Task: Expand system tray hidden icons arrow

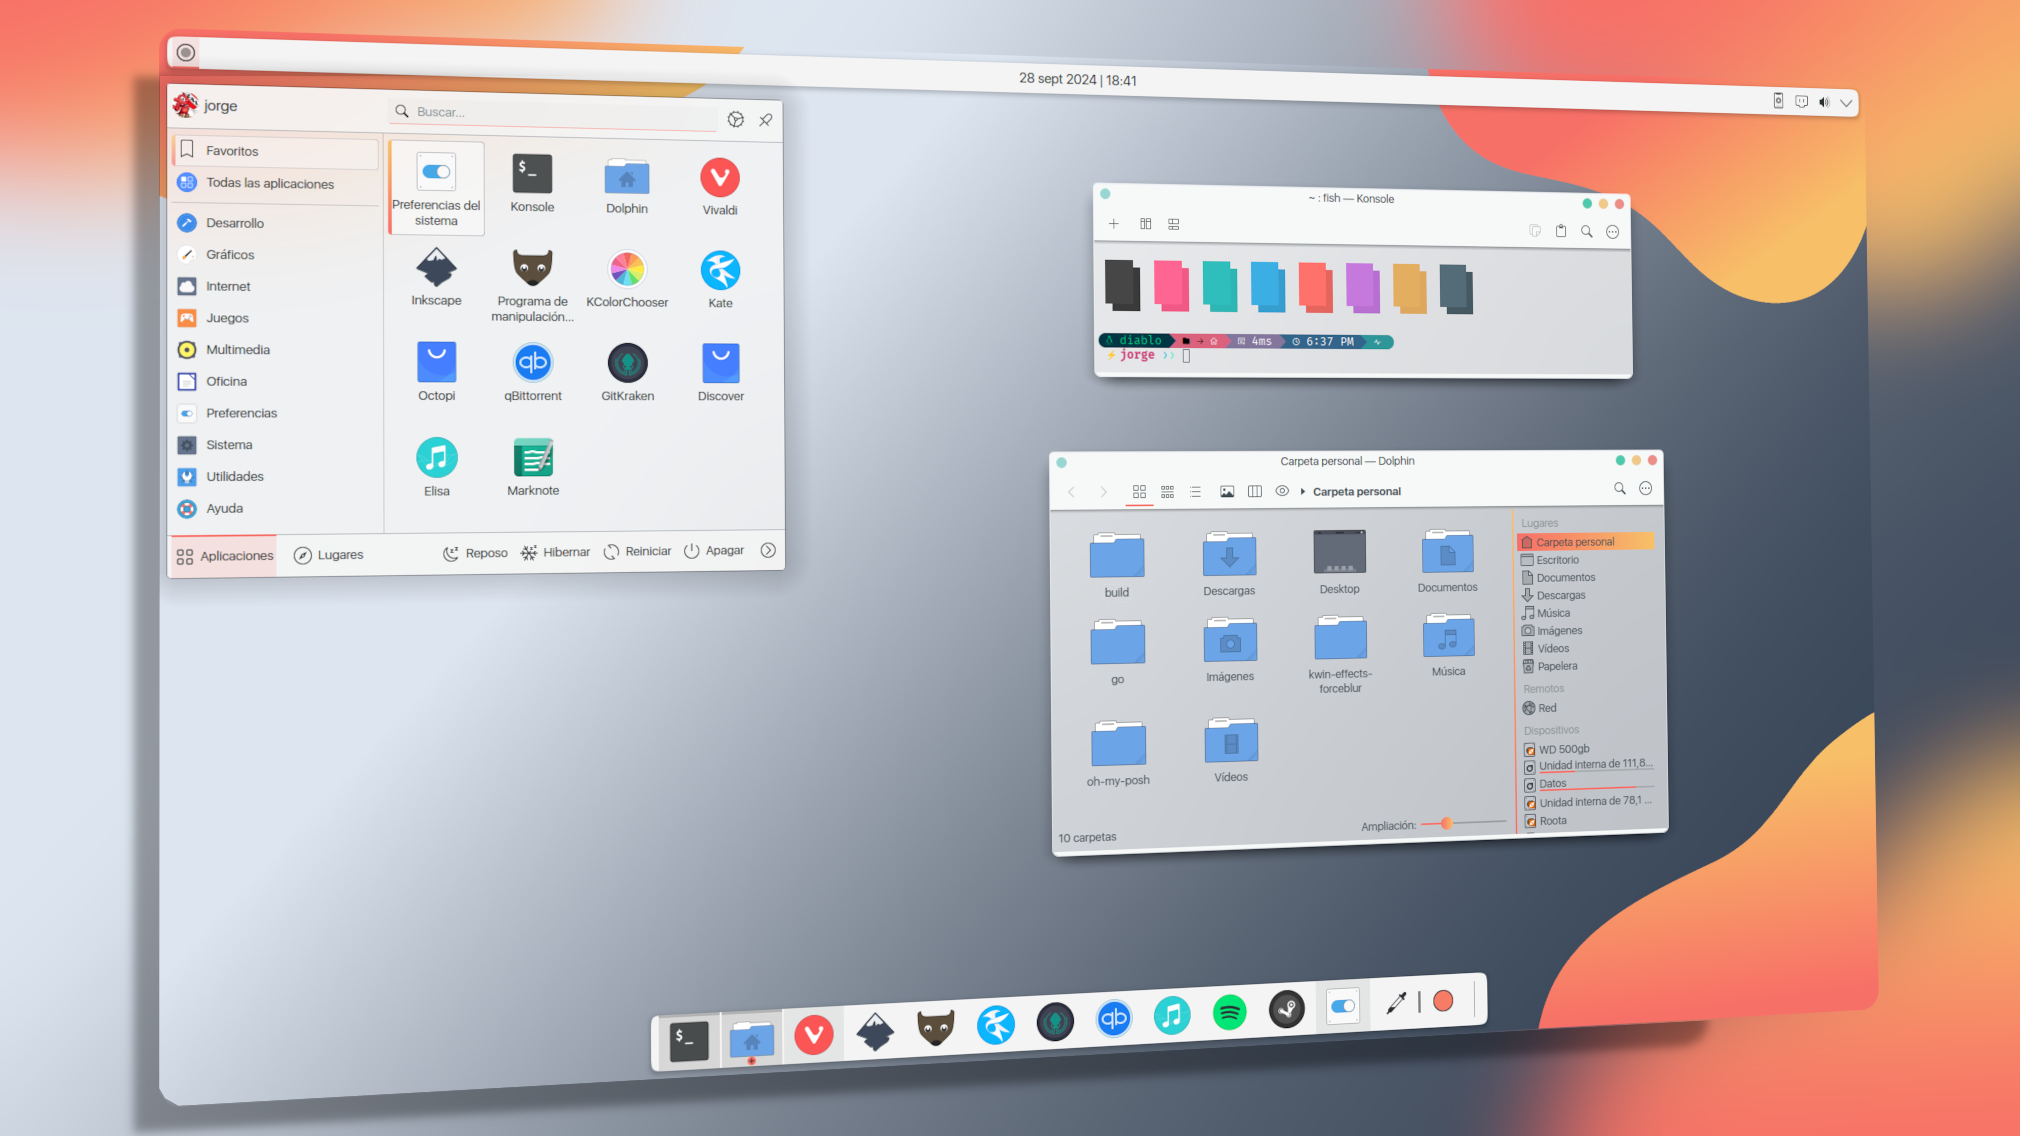Action: 1846,103
